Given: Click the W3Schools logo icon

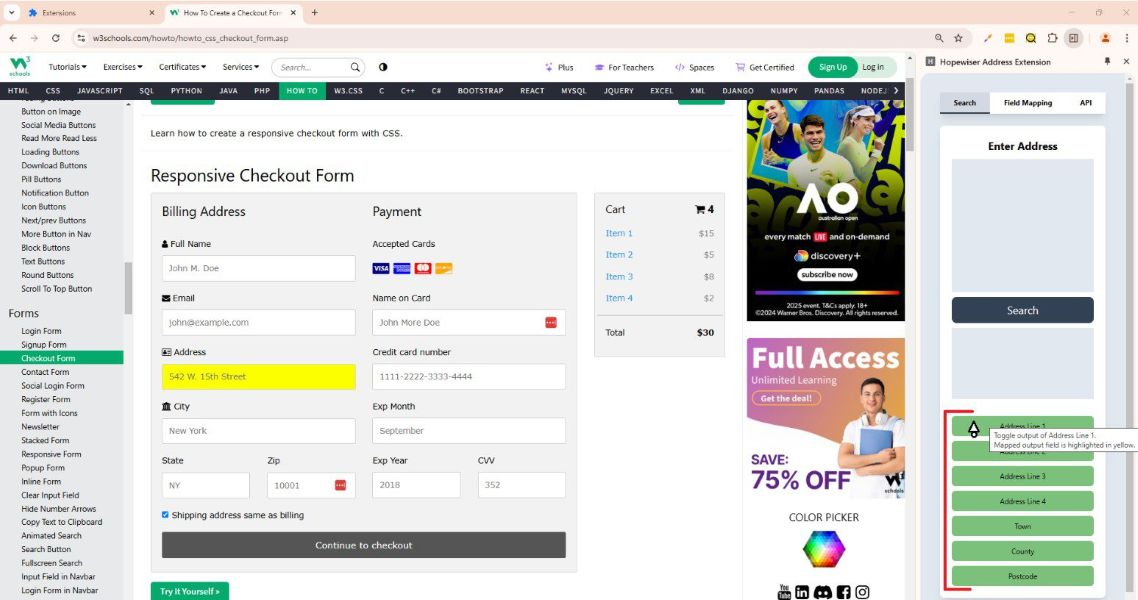Looking at the screenshot, I should 20,67.
